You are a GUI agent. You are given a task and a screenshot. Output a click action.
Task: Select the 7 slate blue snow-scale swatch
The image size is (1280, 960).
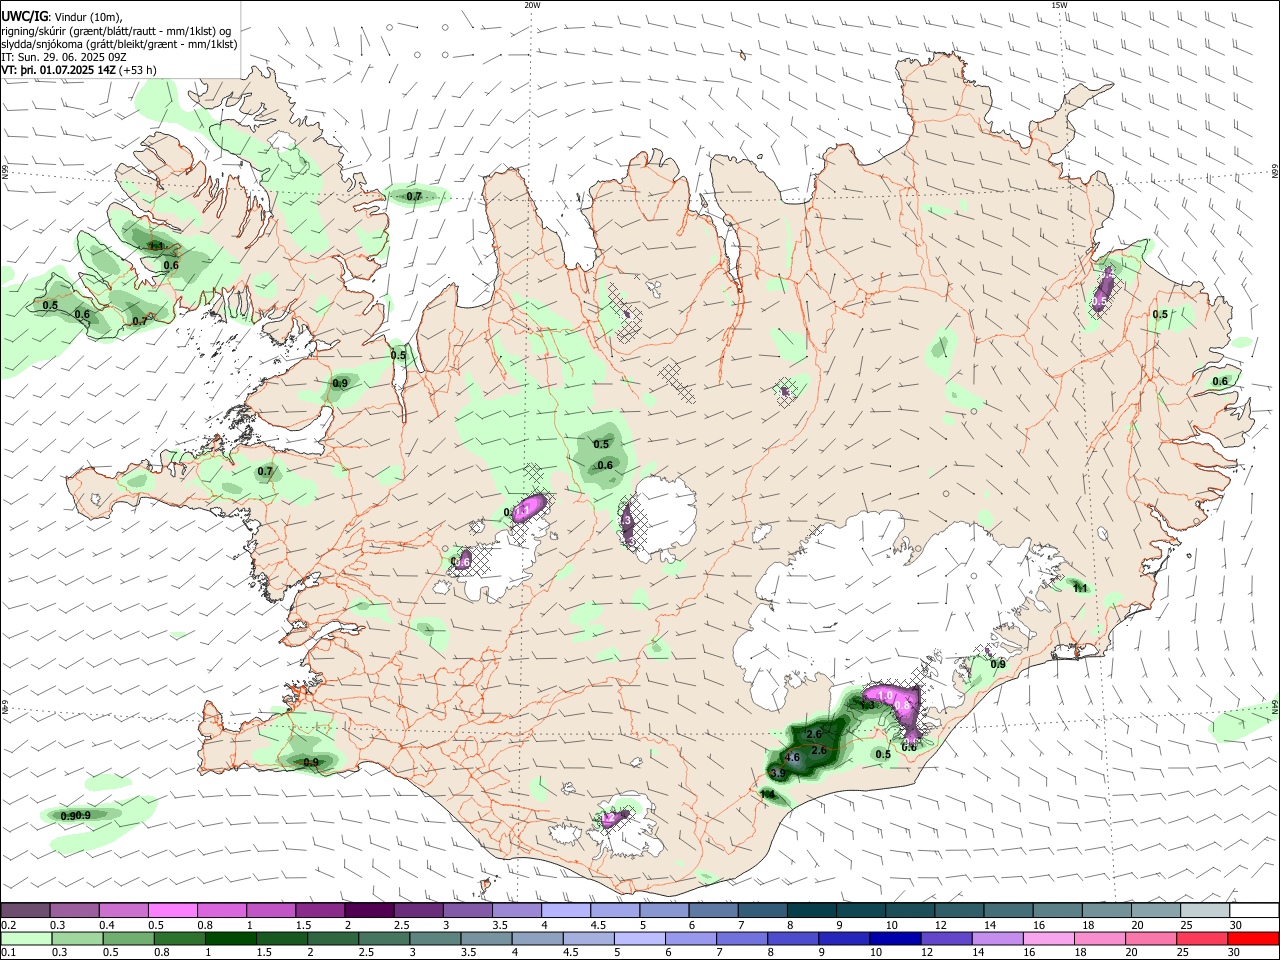[x=763, y=910]
